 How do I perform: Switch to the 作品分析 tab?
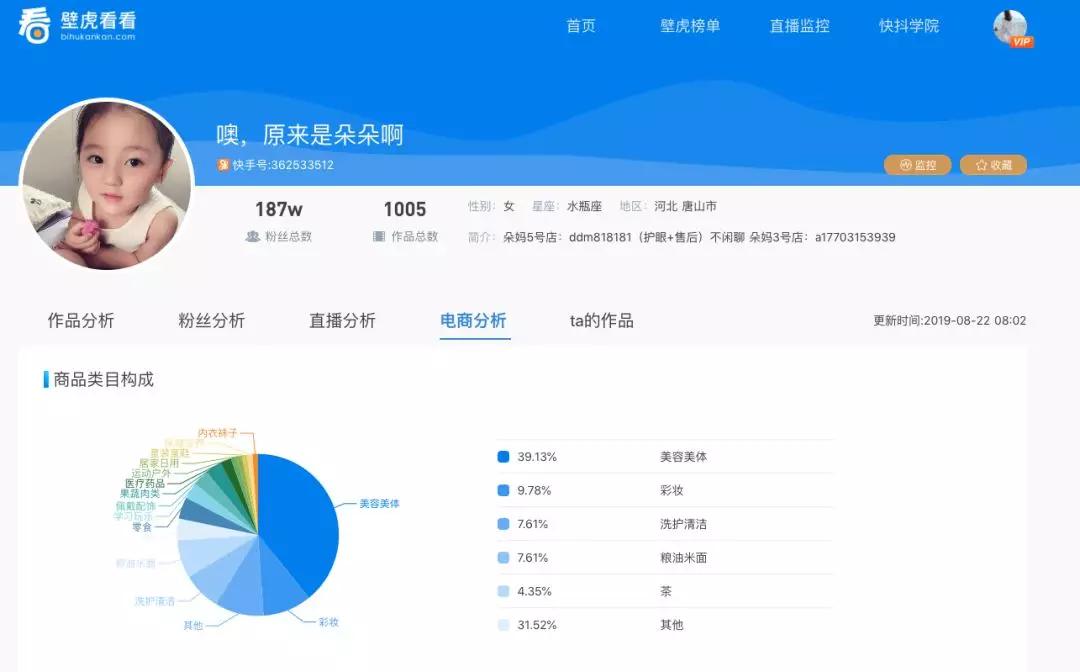pos(81,321)
